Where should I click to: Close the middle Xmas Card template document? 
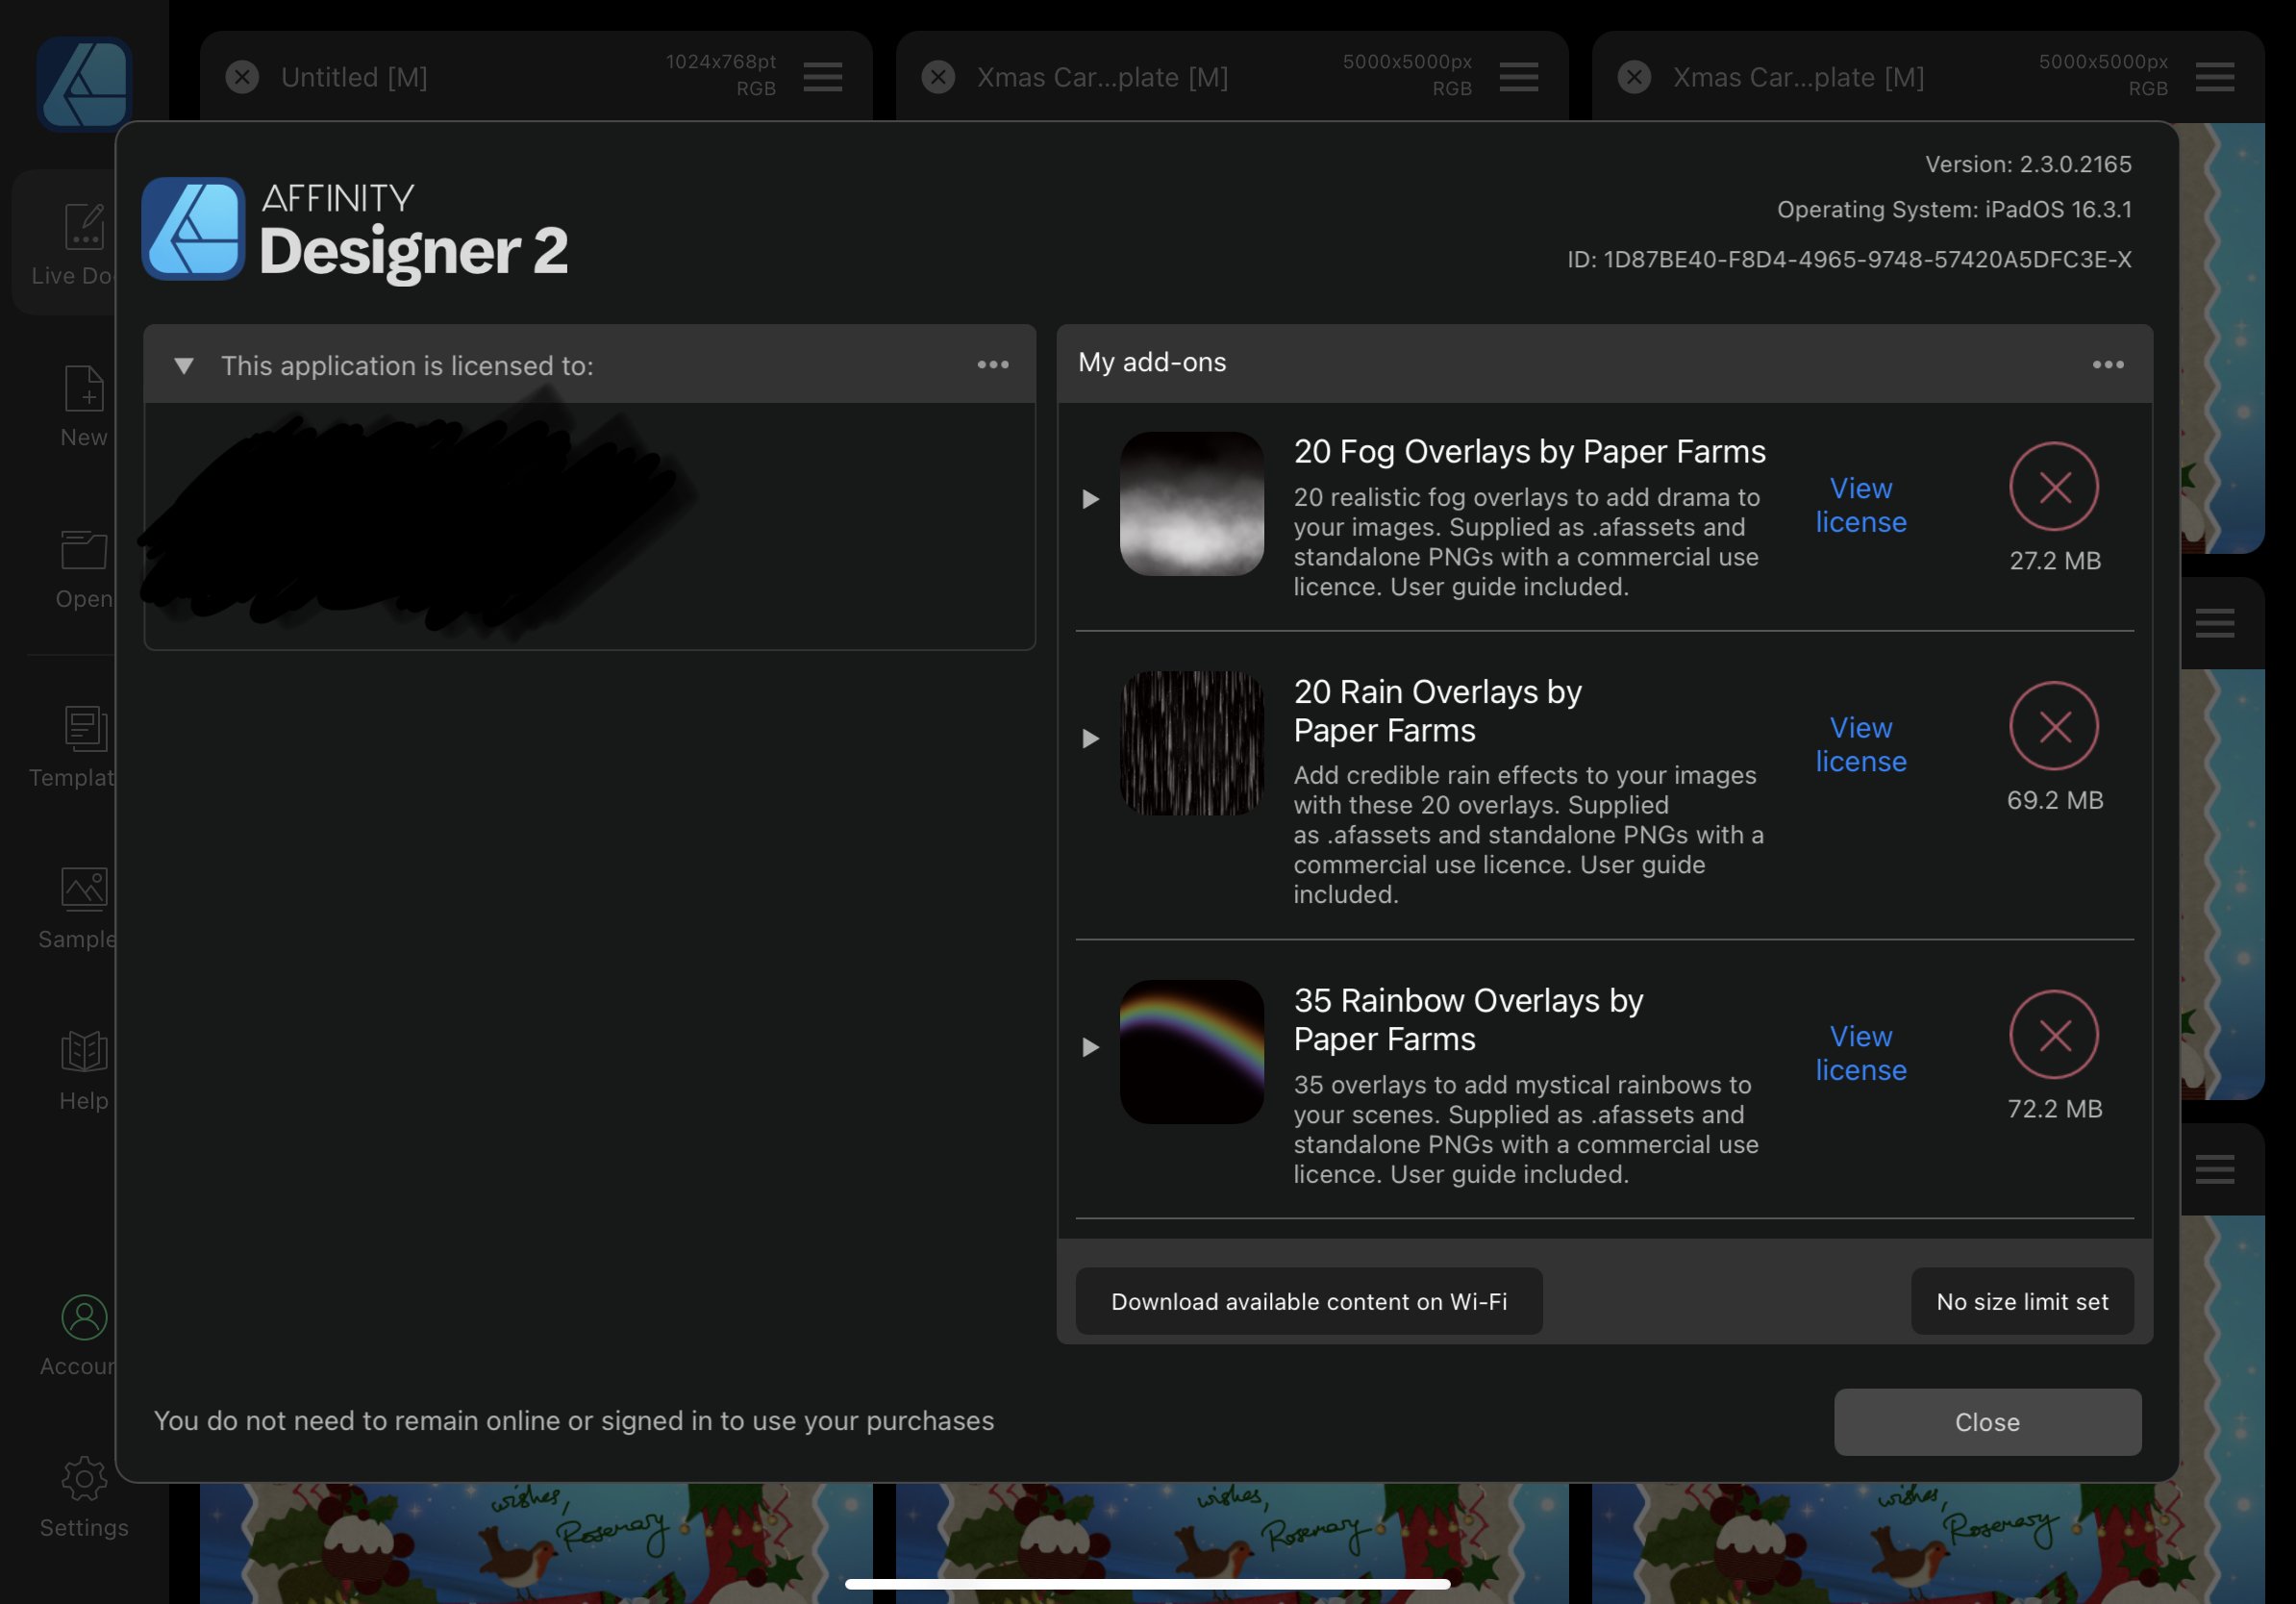click(938, 77)
